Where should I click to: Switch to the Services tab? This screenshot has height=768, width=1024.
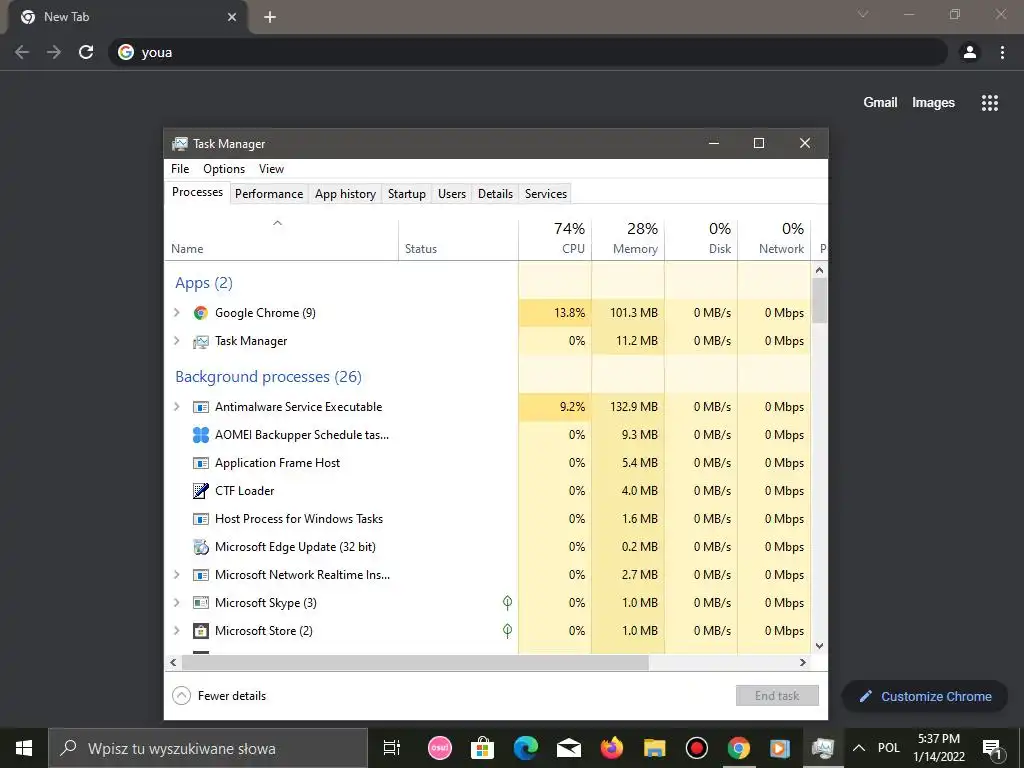(x=546, y=194)
